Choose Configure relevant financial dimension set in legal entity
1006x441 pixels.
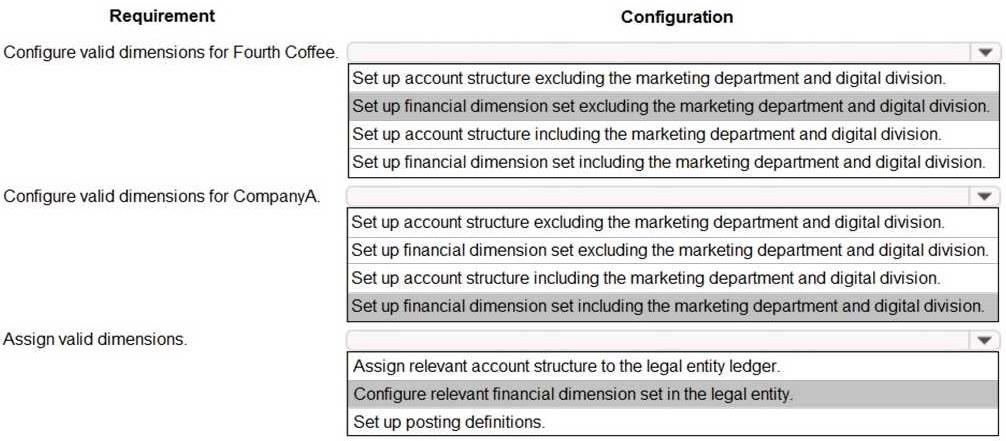[674, 393]
